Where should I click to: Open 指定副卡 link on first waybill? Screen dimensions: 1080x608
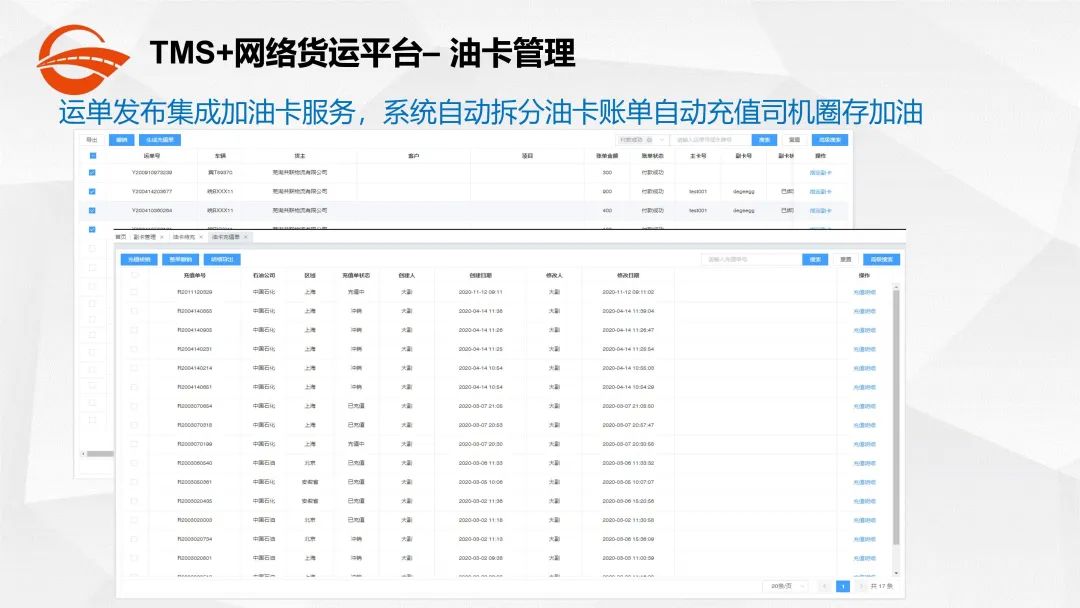point(821,172)
